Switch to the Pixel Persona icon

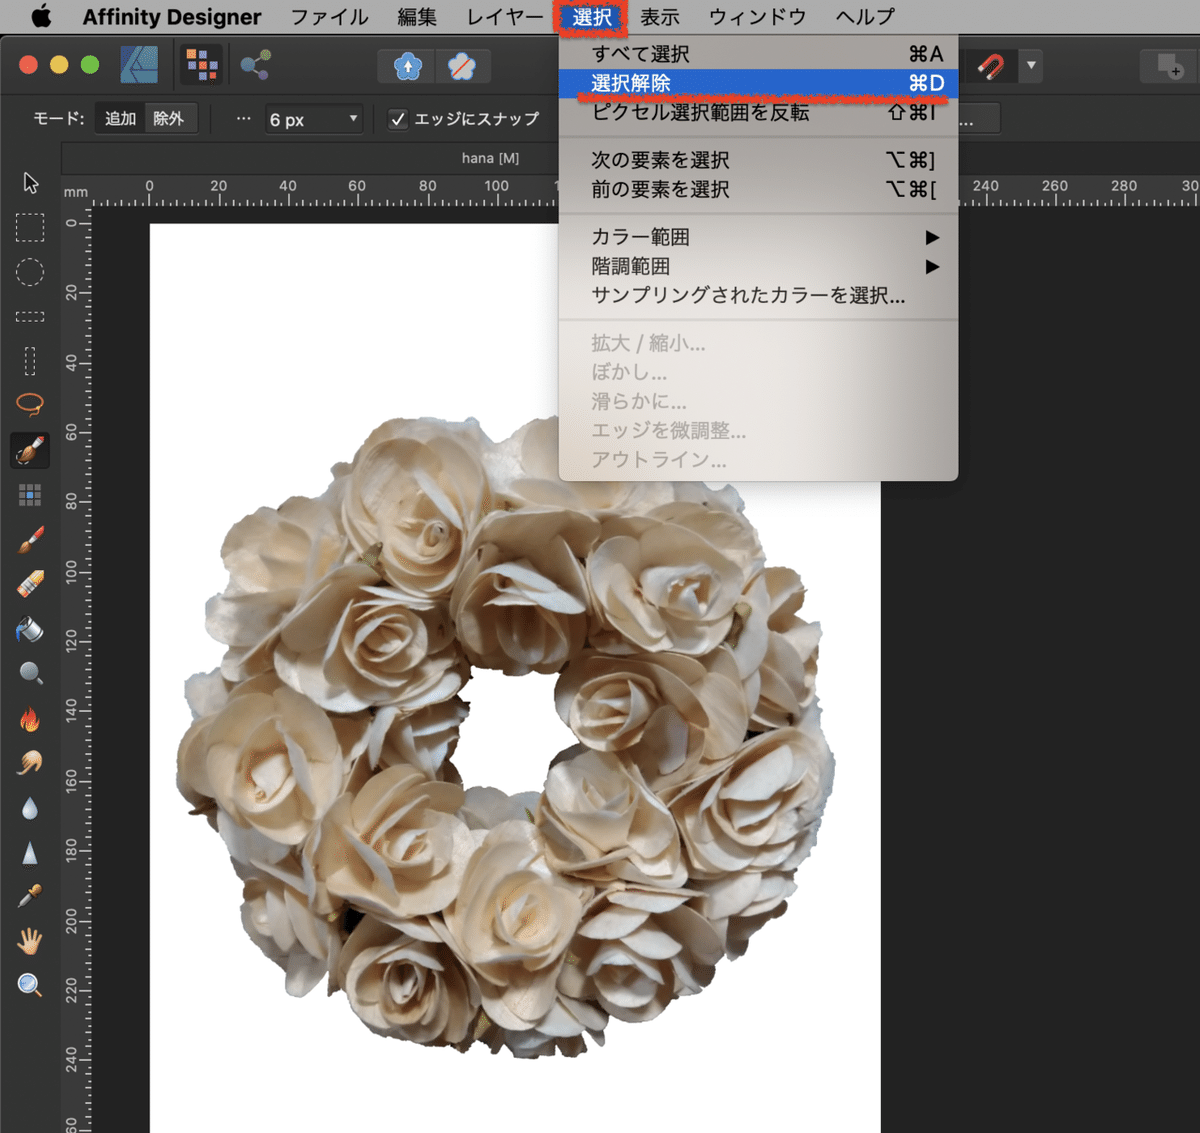tap(202, 65)
